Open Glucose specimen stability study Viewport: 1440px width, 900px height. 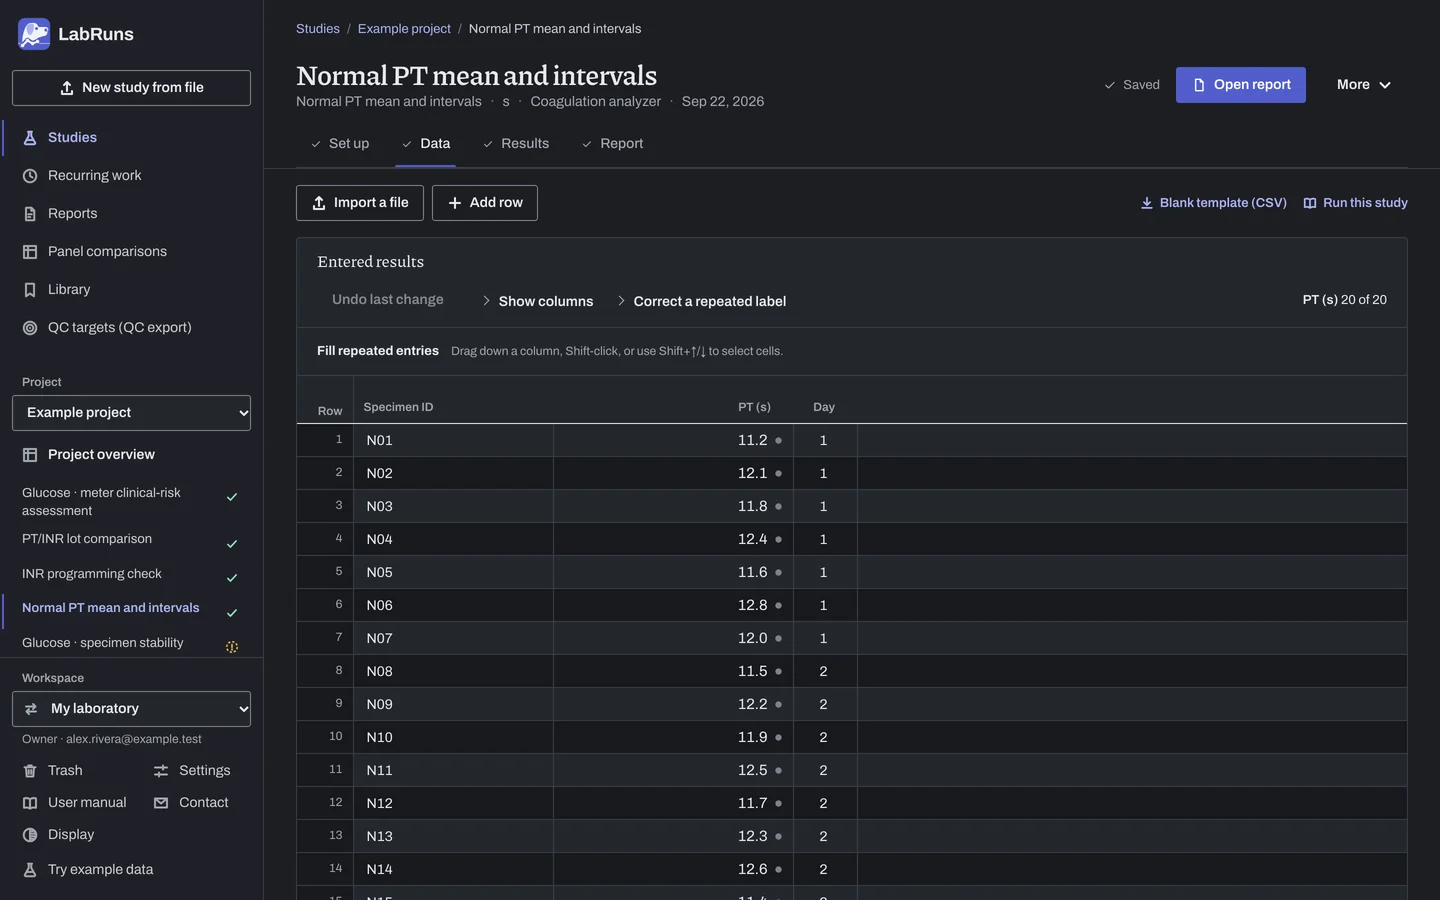102,643
